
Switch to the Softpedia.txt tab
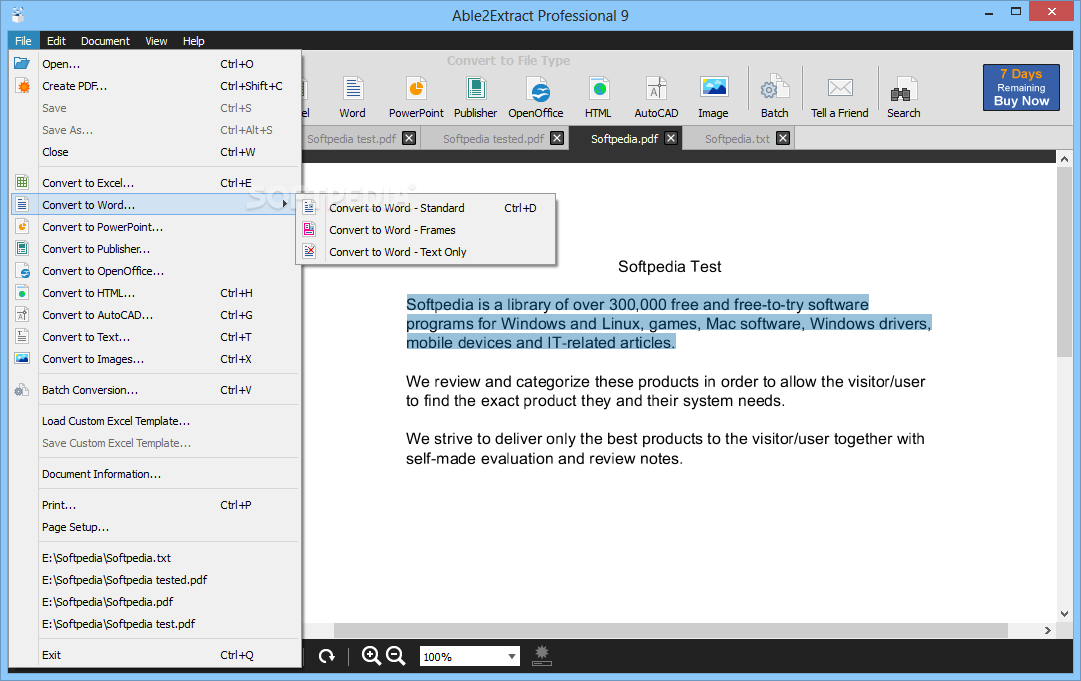point(737,139)
